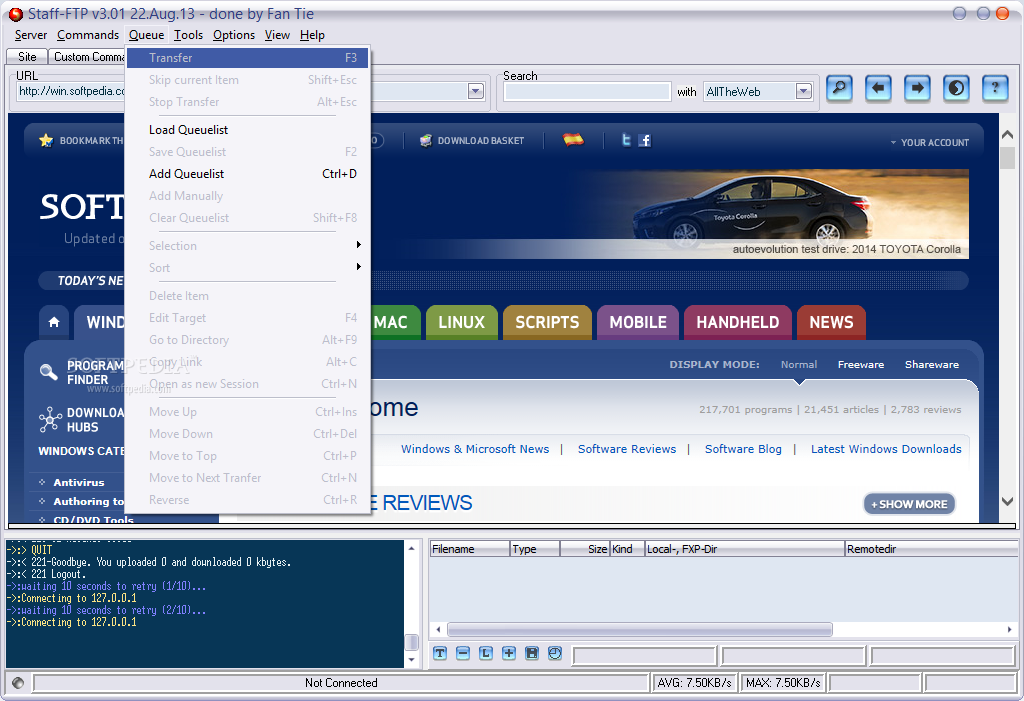1024x701 pixels.
Task: Open Windows & Microsoft News link
Action: point(475,449)
